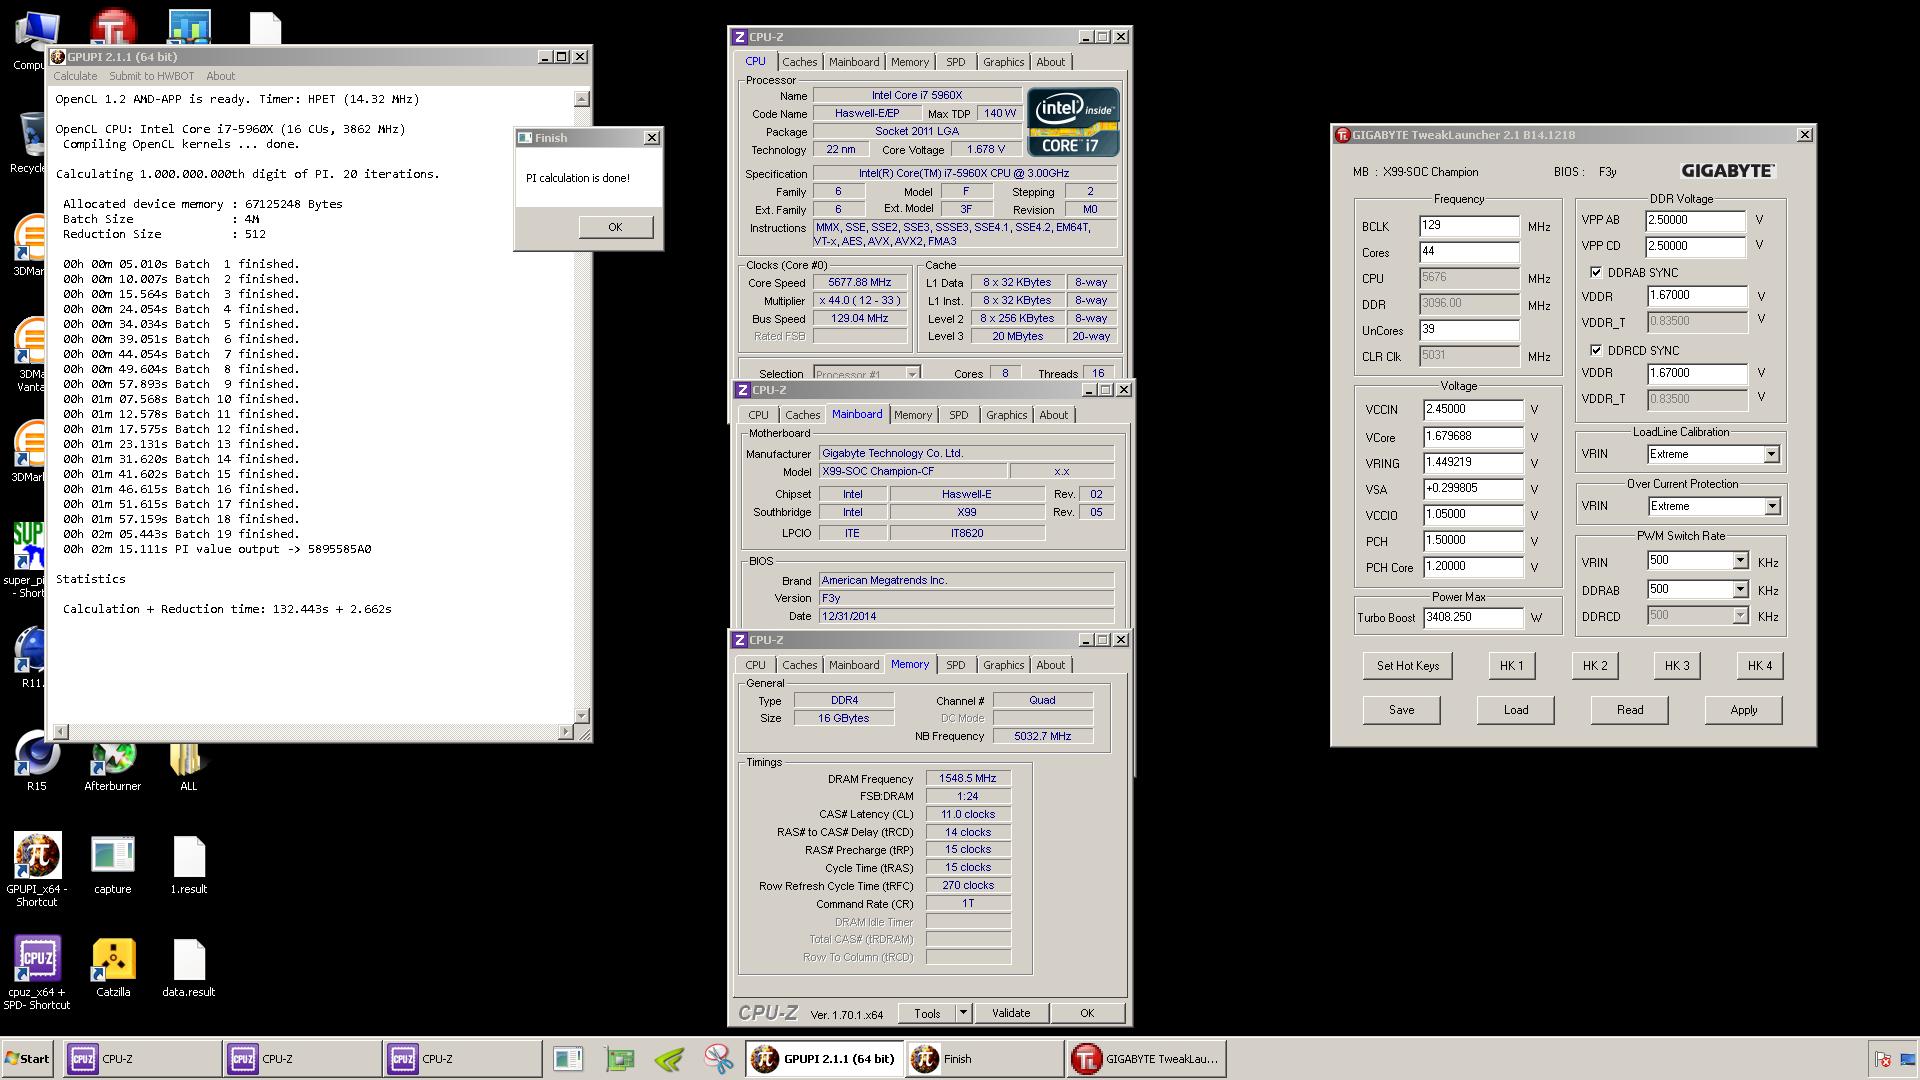
Task: Switch to GIGABYTE TweakLauncher taskbar item
Action: [x=1147, y=1058]
